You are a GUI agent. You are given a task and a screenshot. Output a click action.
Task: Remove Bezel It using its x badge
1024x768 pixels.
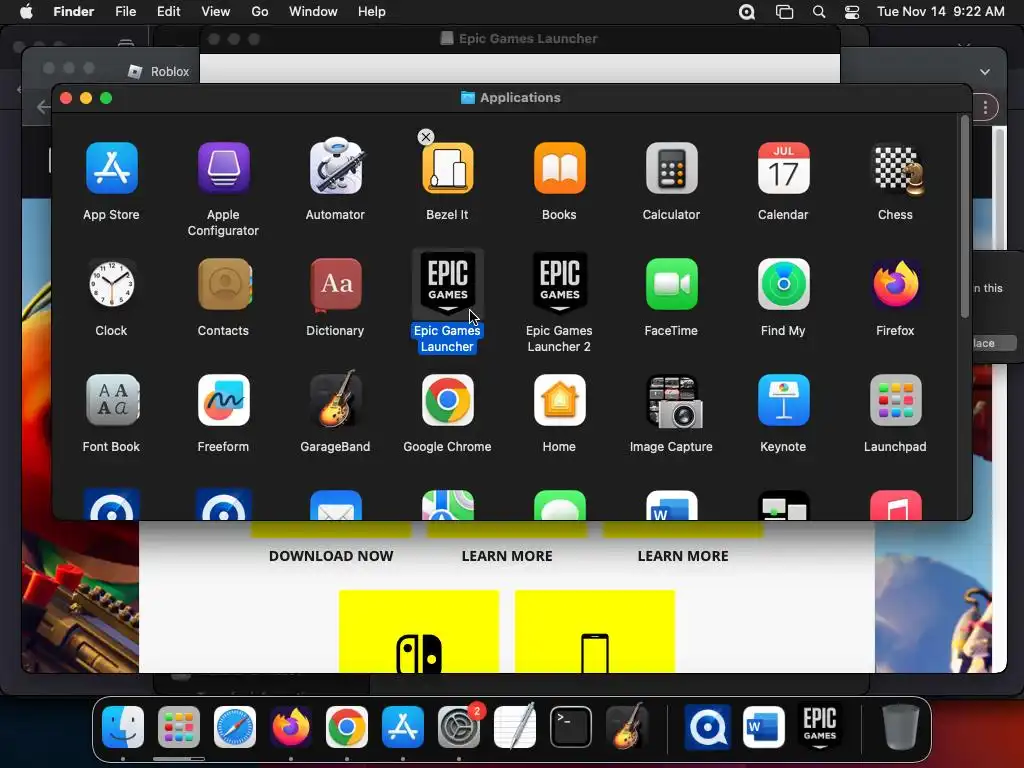pos(426,136)
